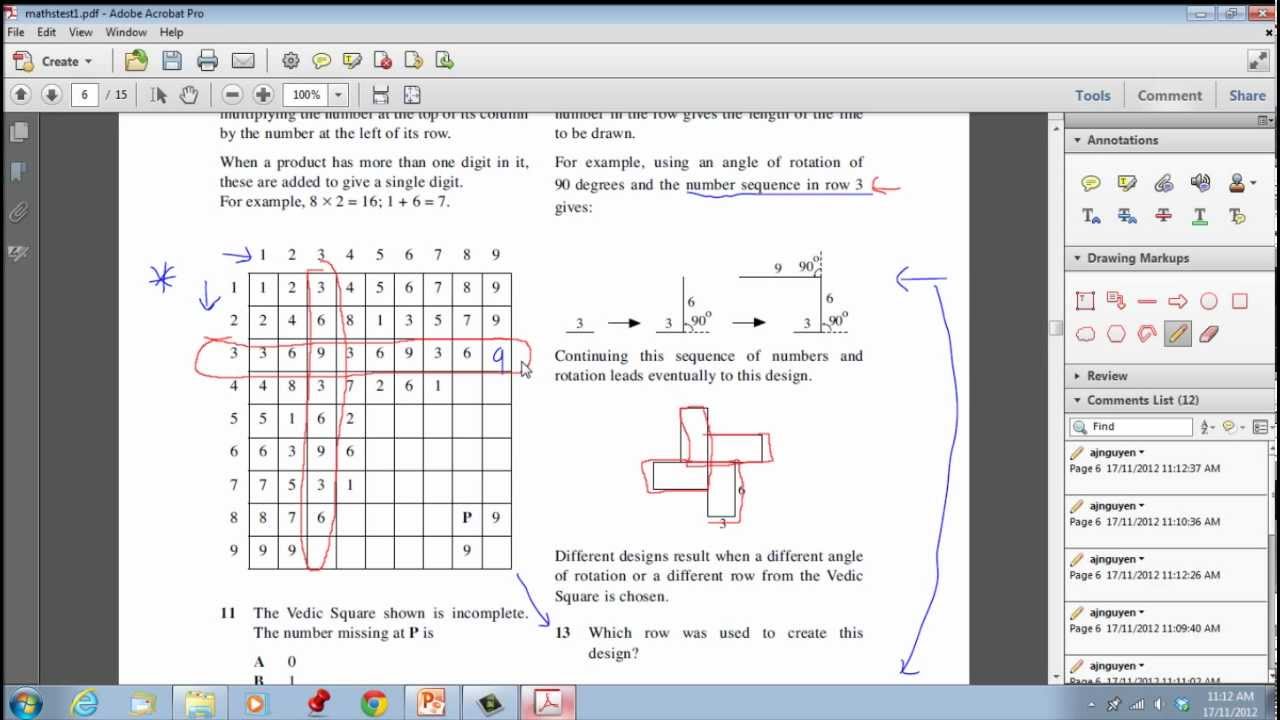This screenshot has height=720, width=1280.
Task: Go to previous page arrow
Action: (21, 95)
